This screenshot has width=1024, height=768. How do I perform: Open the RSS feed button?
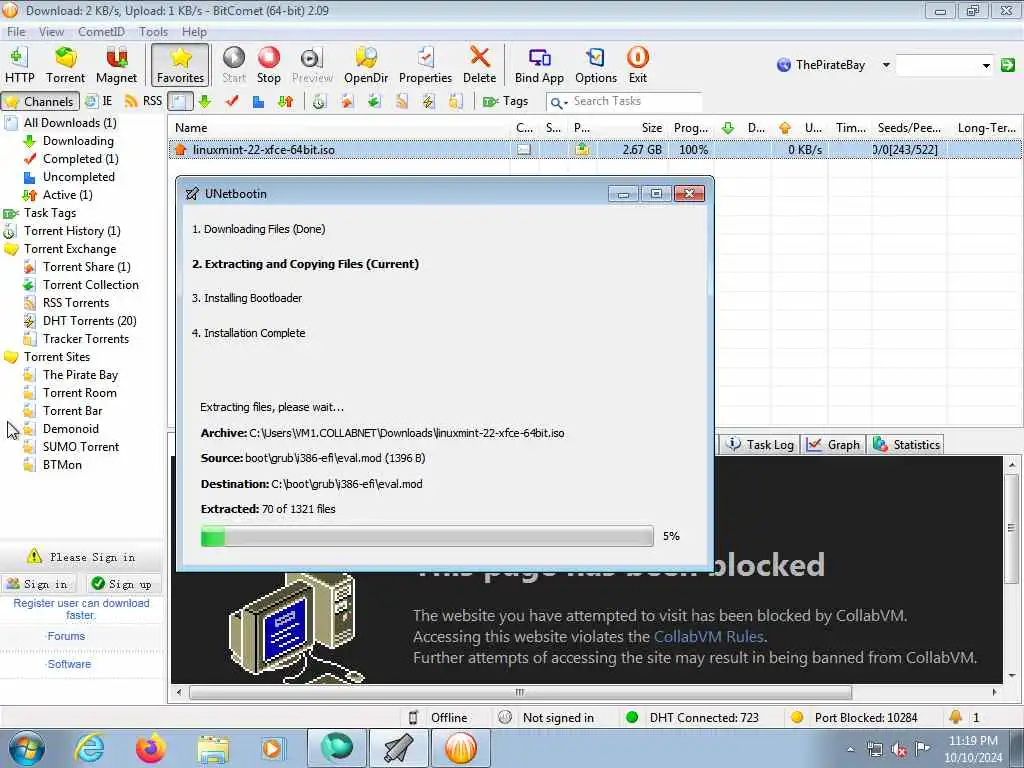pyautogui.click(x=143, y=101)
